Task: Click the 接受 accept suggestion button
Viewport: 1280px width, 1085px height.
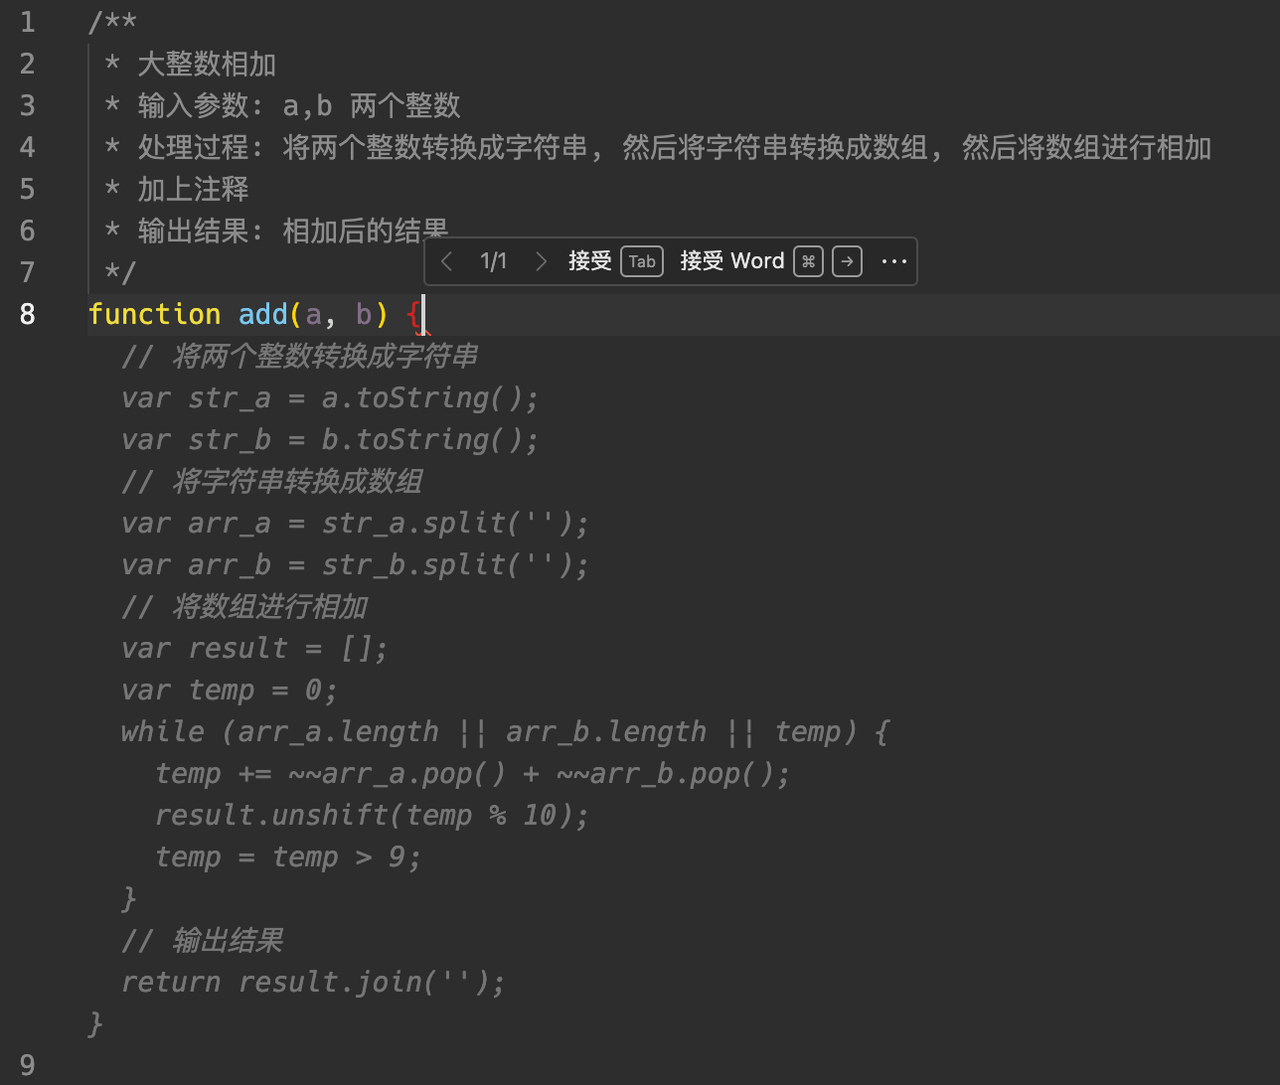Action: [590, 262]
